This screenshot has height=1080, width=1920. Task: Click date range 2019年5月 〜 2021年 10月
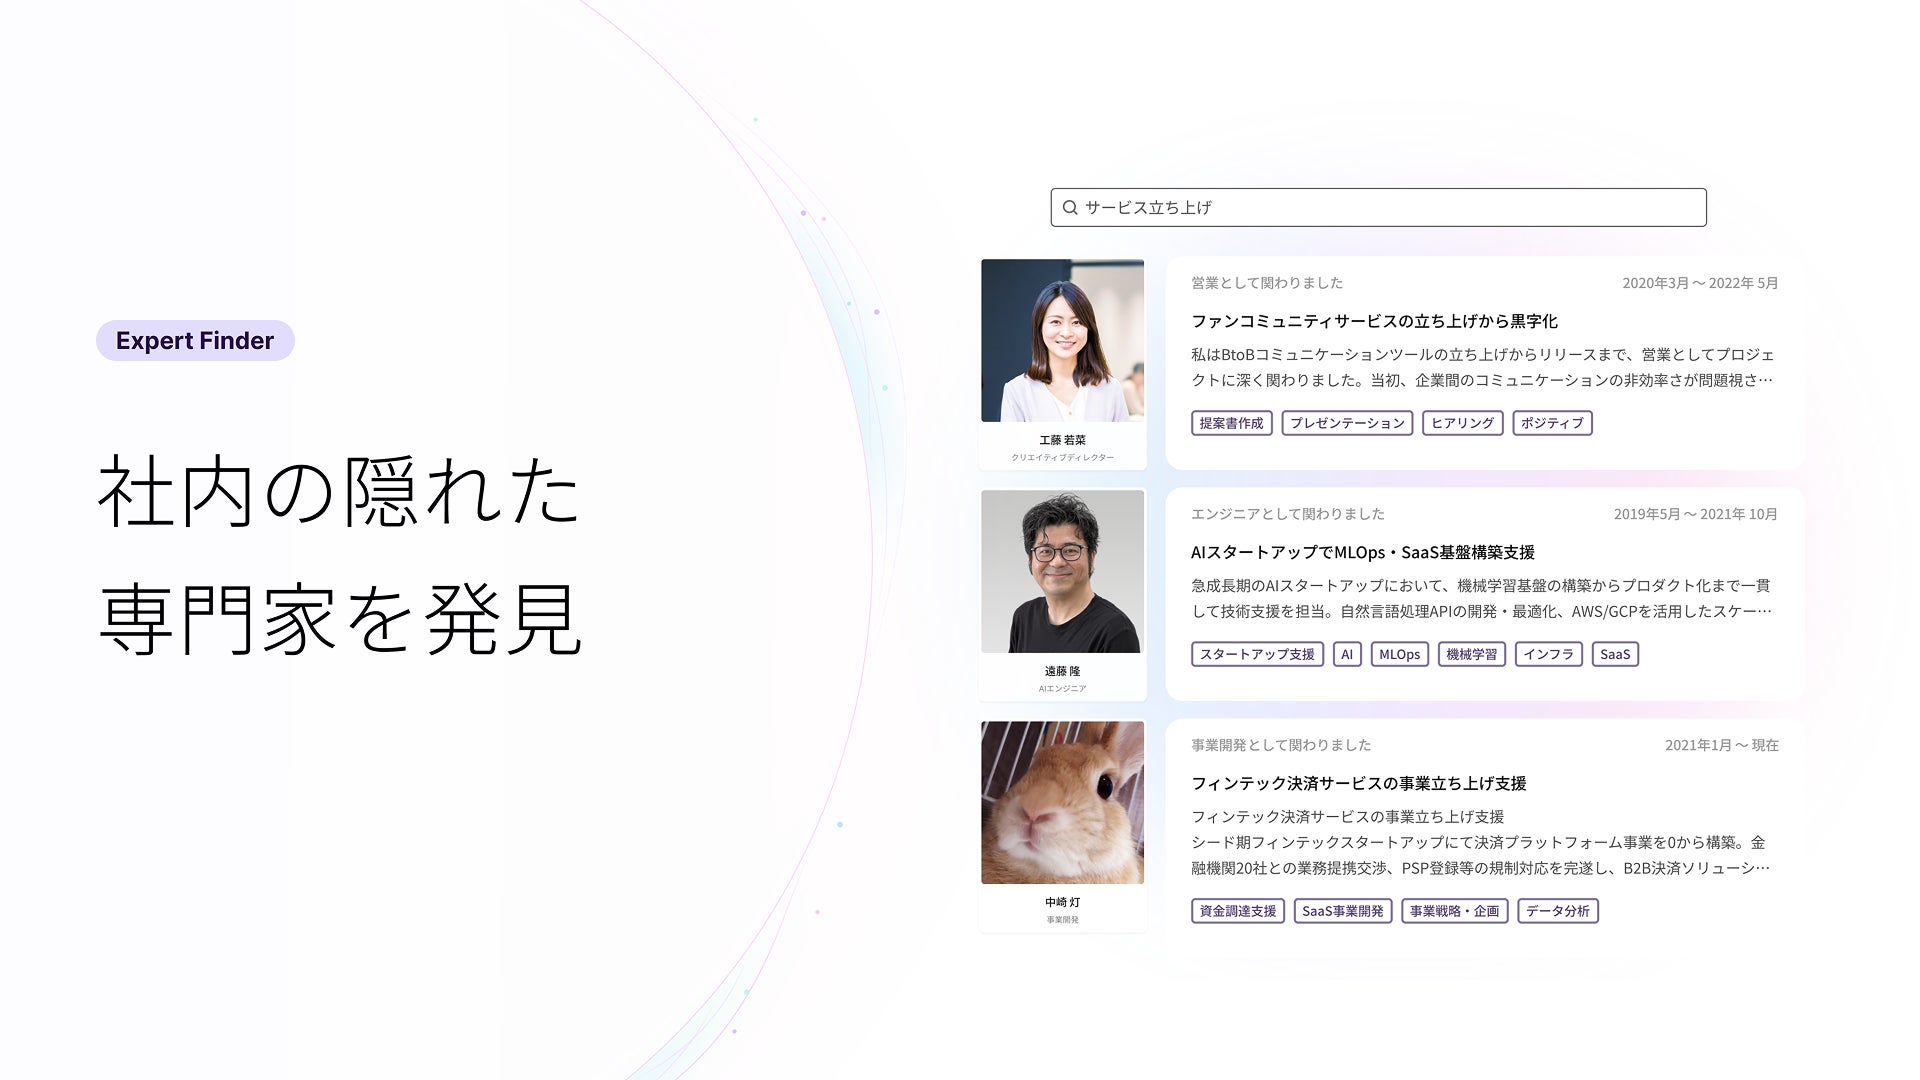pyautogui.click(x=1696, y=514)
